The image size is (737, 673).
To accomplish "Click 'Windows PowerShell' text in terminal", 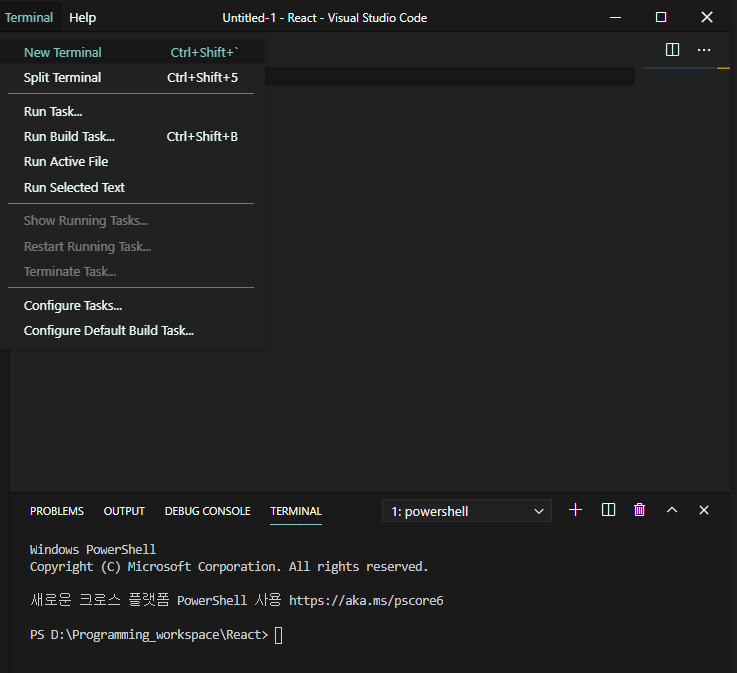I will point(93,549).
